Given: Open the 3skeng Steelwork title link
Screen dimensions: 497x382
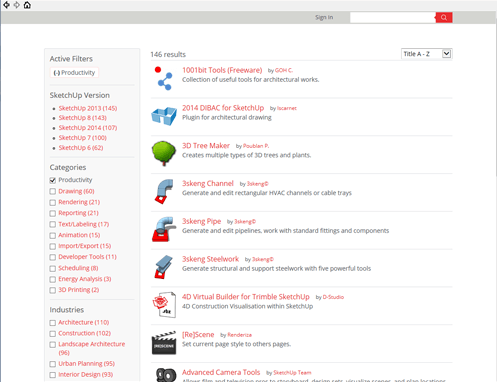Looking at the screenshot, I should [x=210, y=259].
